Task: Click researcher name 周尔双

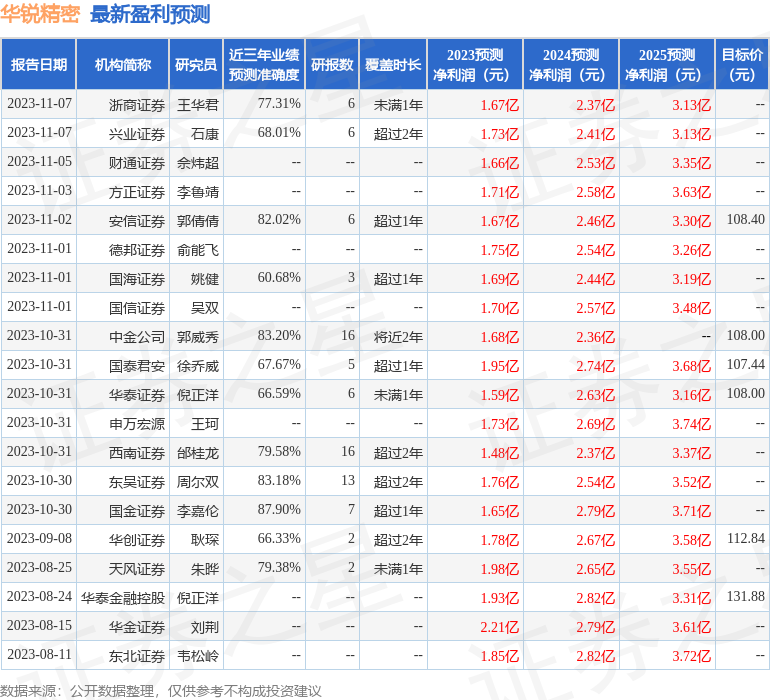Action: pos(198,481)
